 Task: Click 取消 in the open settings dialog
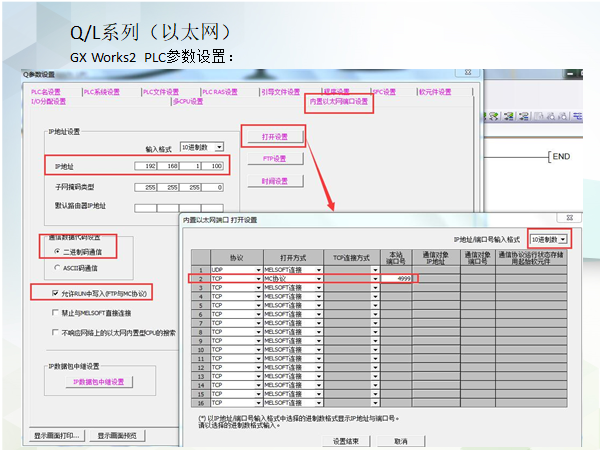tap(401, 441)
